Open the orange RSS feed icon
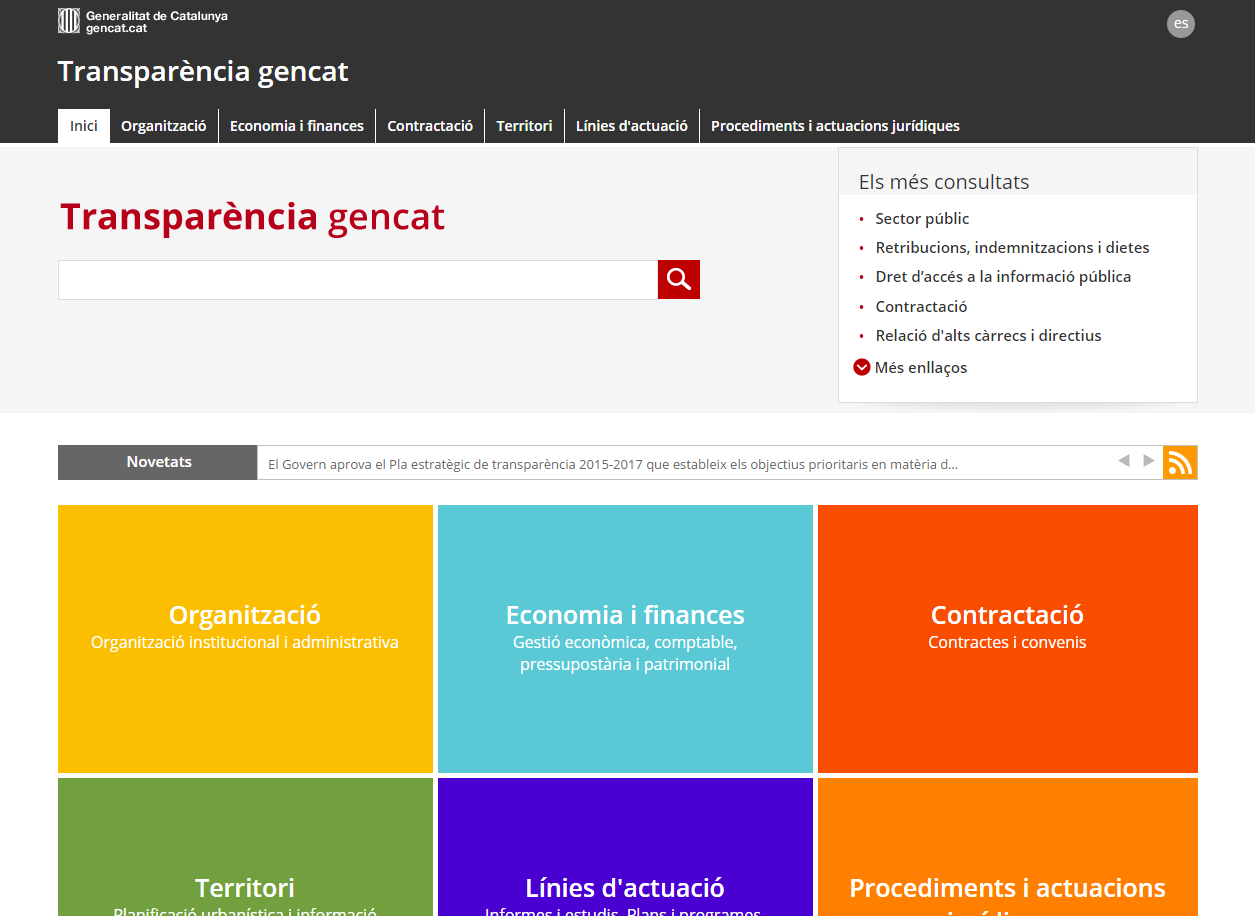1255x916 pixels. [x=1180, y=462]
